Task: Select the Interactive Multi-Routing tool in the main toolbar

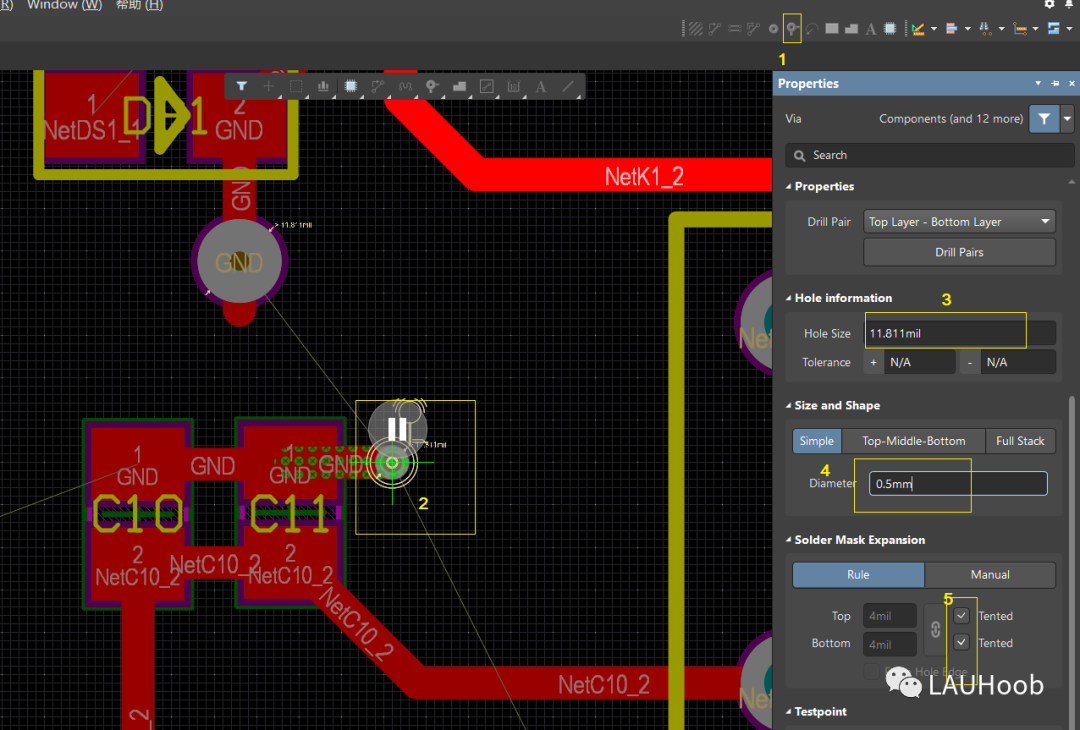Action: [754, 29]
